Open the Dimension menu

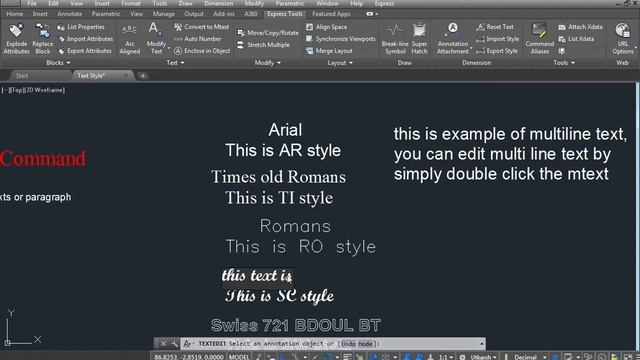[x=218, y=3]
